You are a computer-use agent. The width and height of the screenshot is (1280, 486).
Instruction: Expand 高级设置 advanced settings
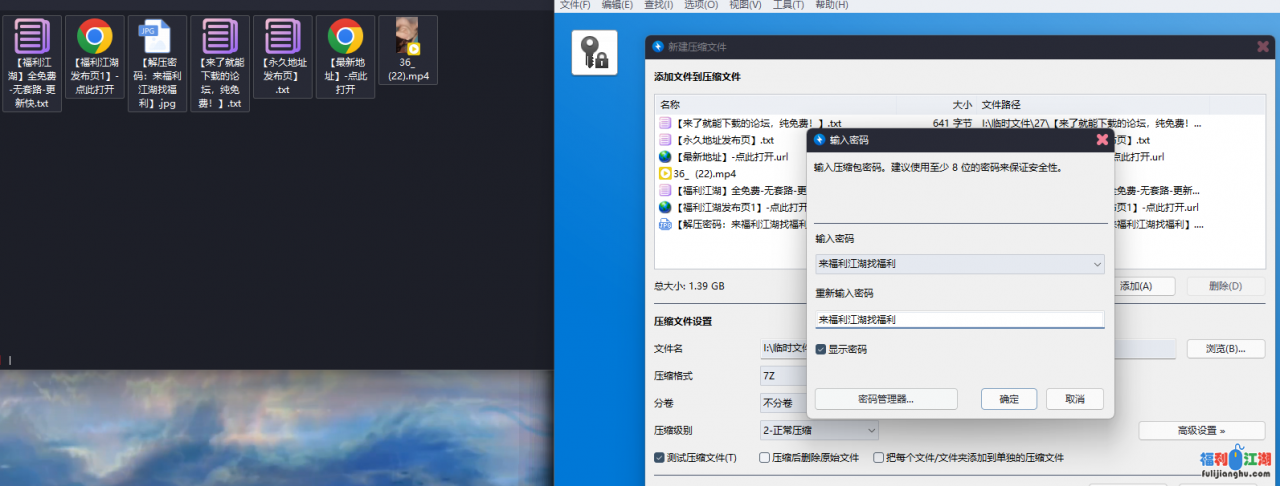click(1199, 430)
